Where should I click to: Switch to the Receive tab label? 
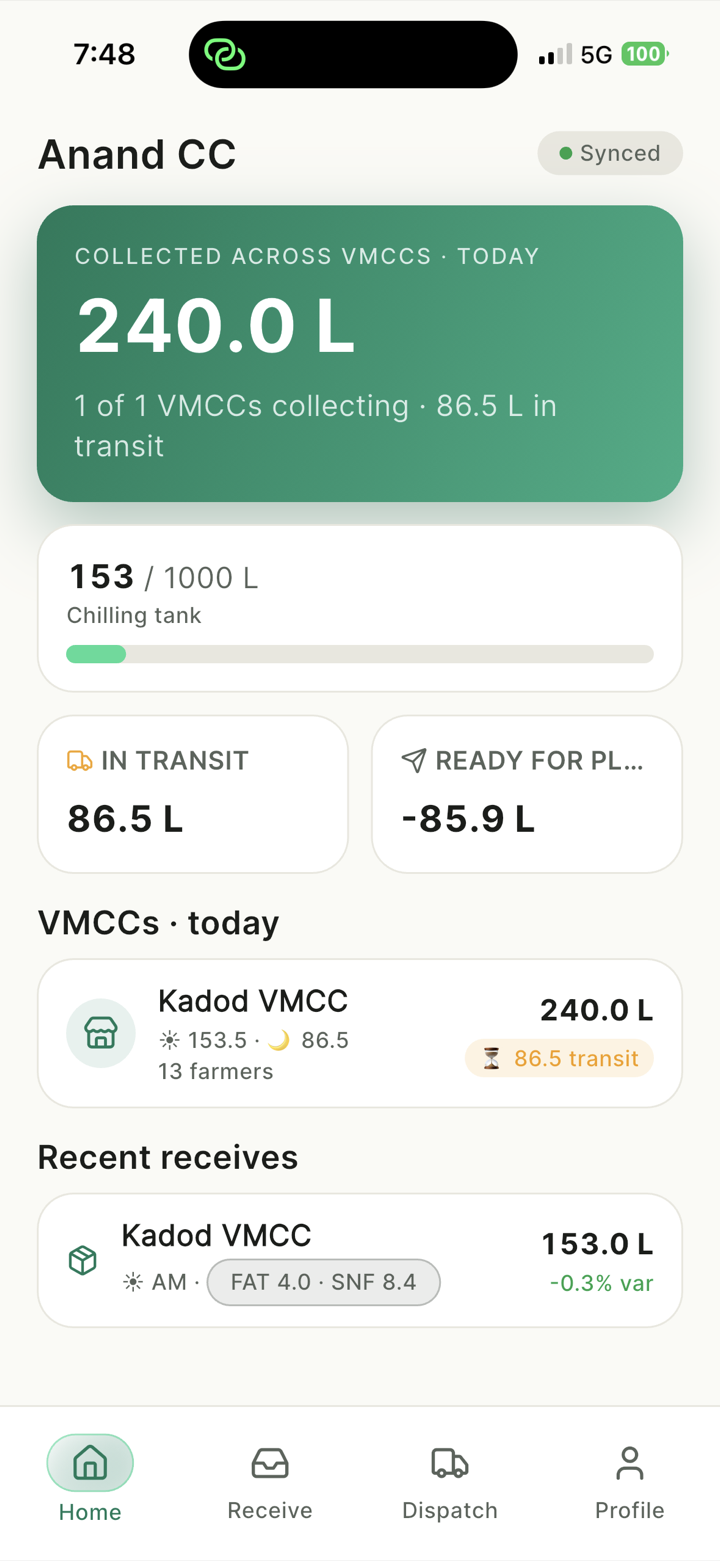[270, 1510]
